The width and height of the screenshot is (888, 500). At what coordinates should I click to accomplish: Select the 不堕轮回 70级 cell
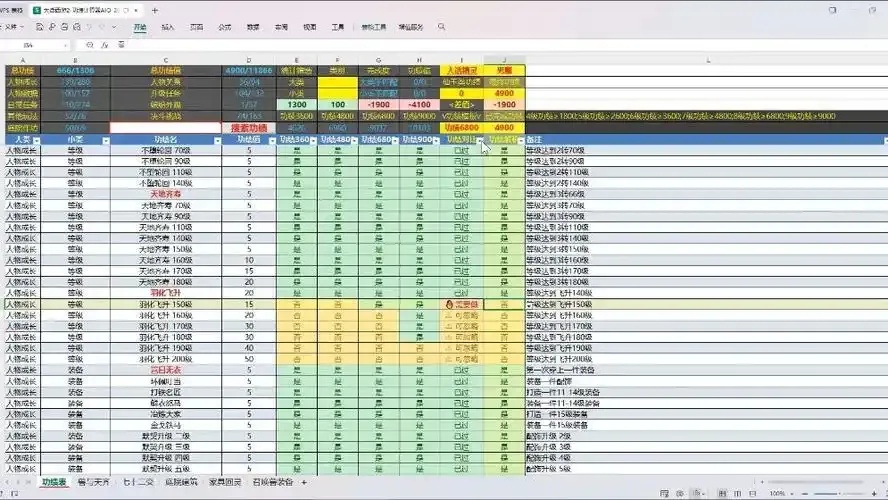(166, 151)
